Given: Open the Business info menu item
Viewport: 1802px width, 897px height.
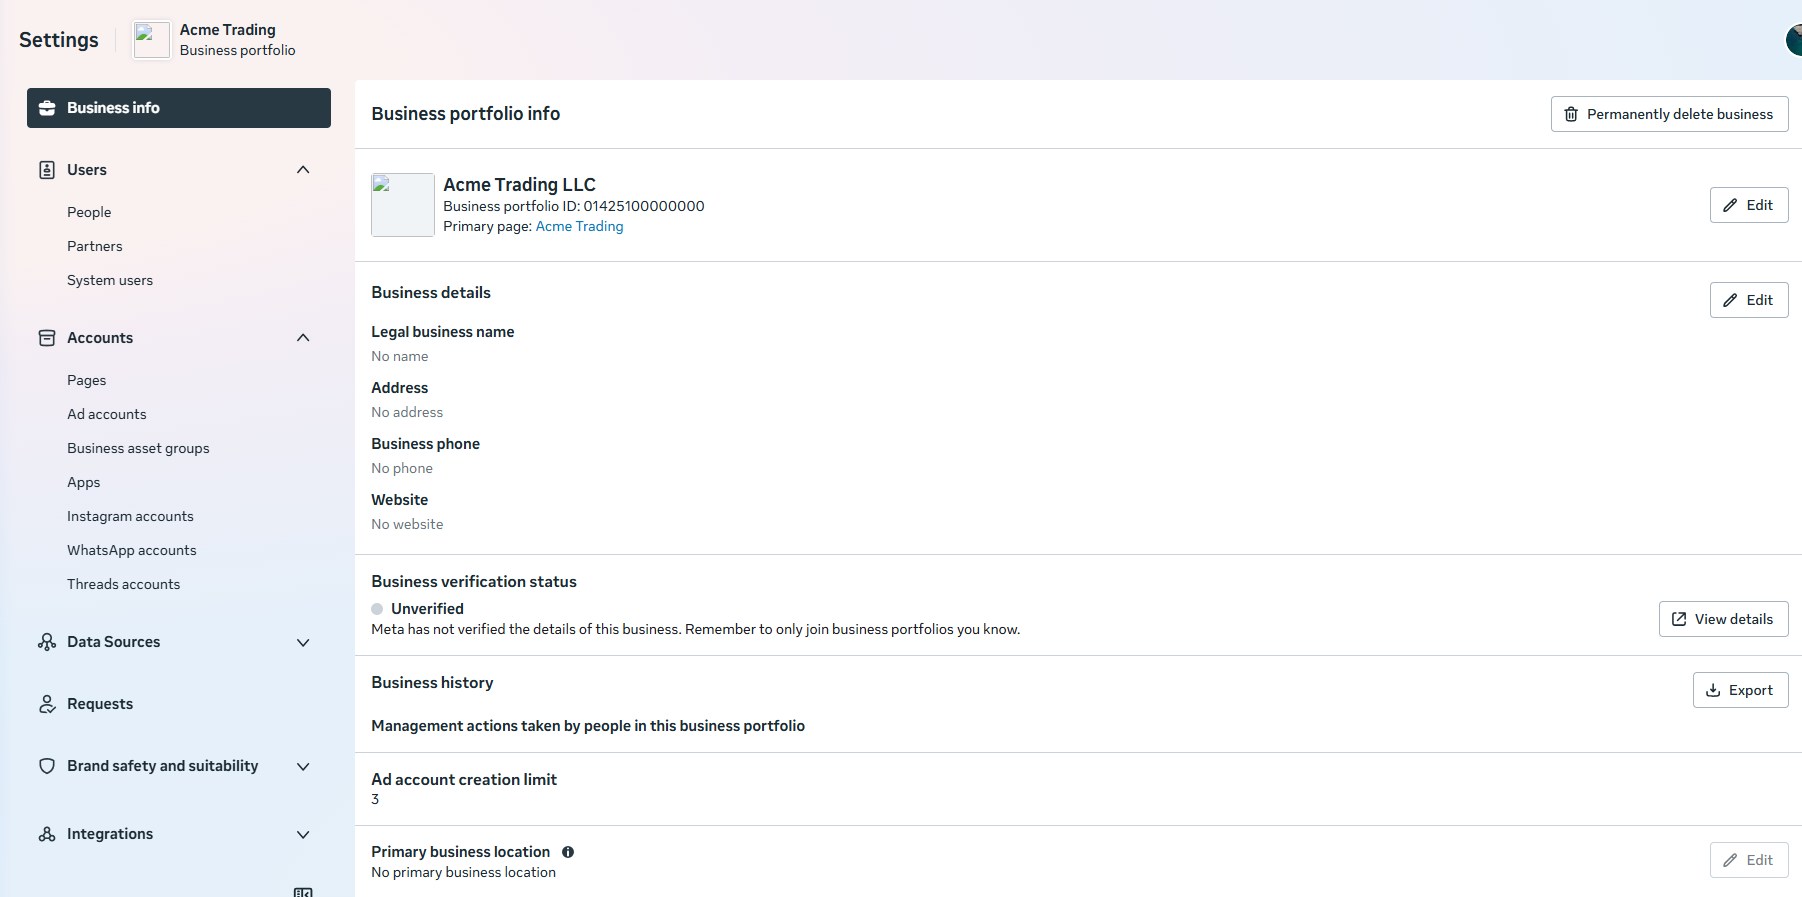Looking at the screenshot, I should [x=179, y=108].
